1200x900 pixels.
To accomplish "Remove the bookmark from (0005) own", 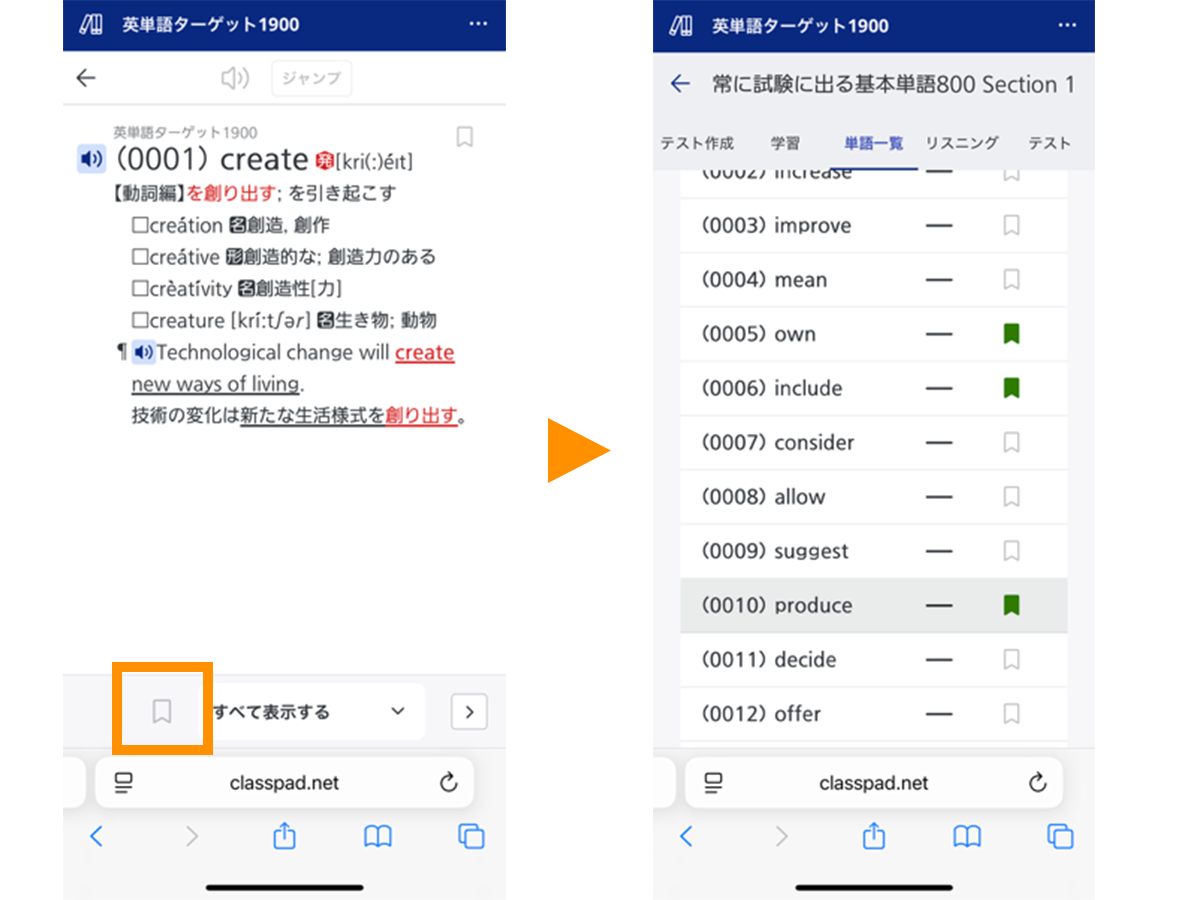I will [x=1011, y=334].
